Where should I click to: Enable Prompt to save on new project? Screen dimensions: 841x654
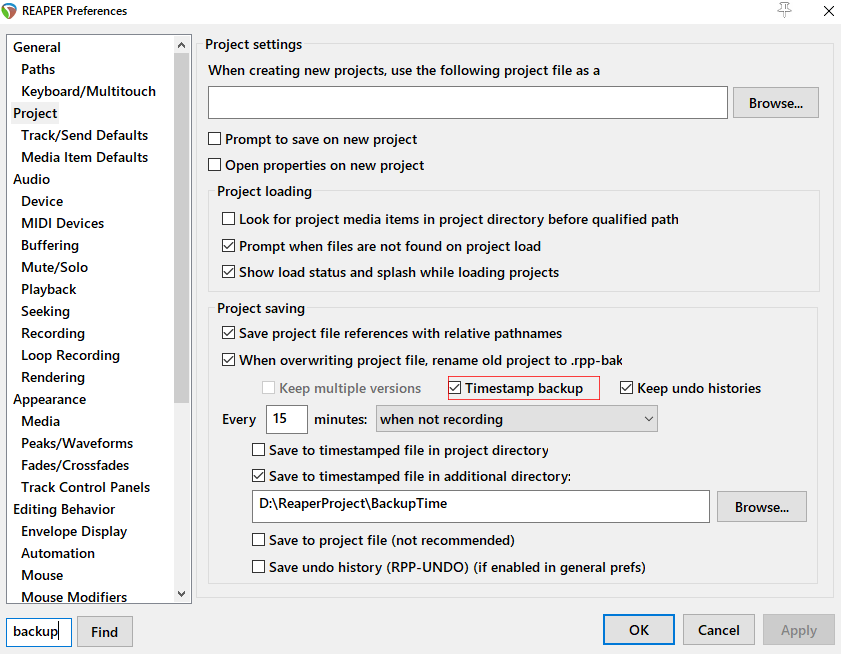(215, 139)
